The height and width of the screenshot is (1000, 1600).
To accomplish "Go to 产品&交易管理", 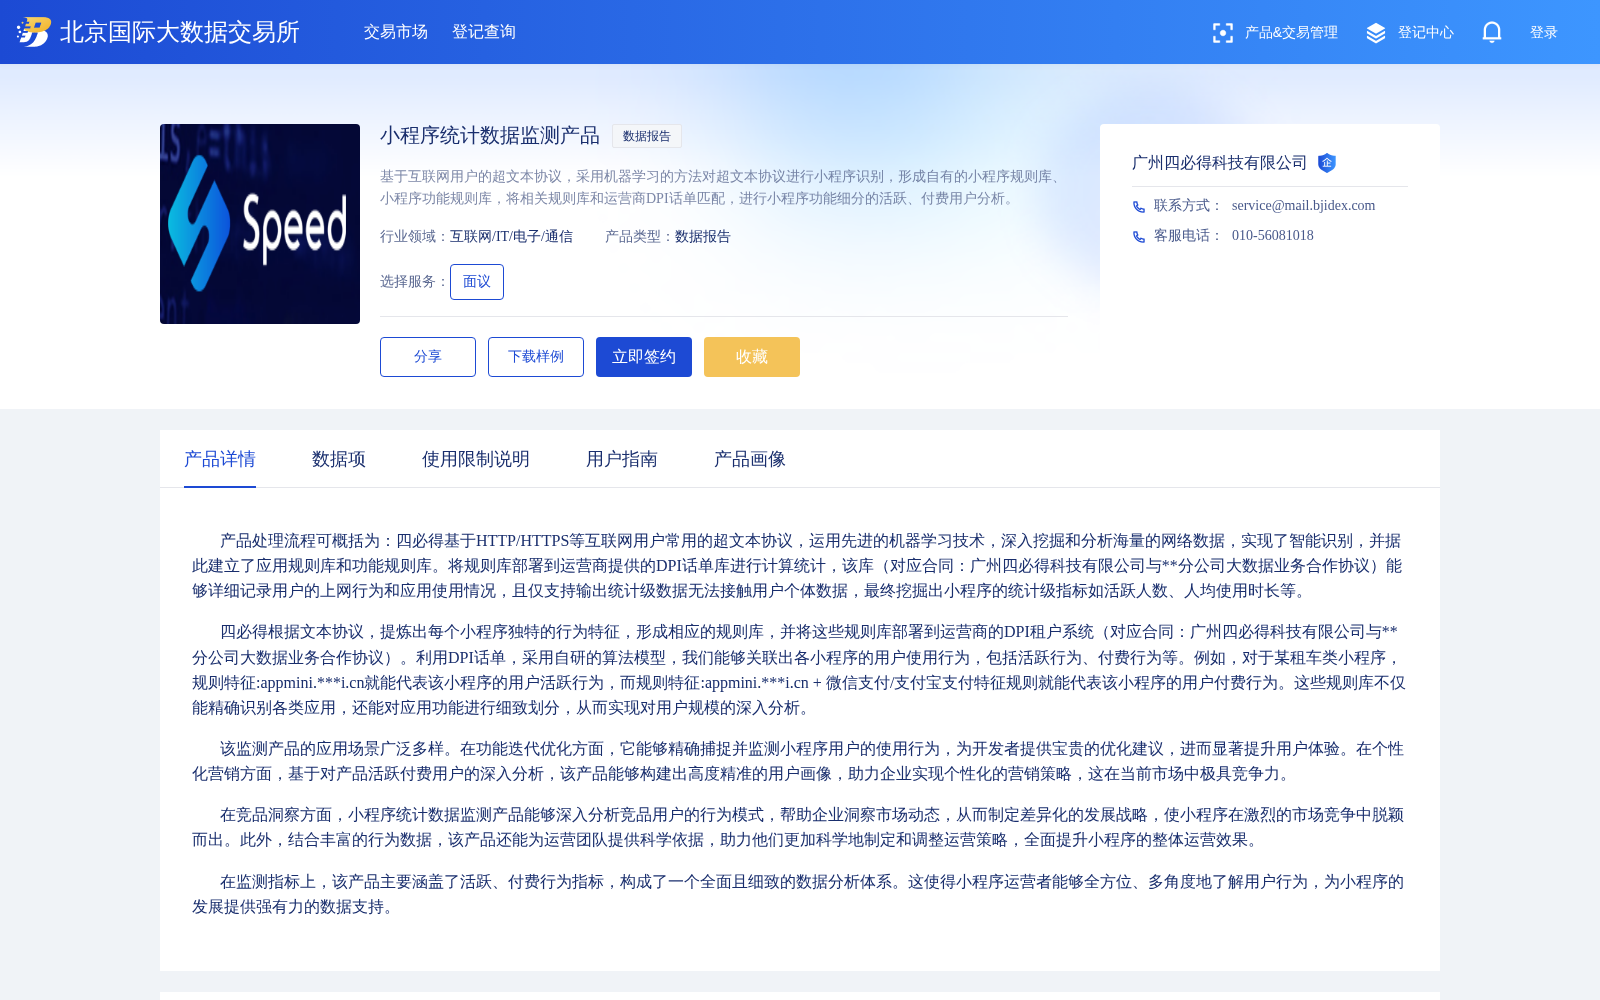I will coord(1291,32).
